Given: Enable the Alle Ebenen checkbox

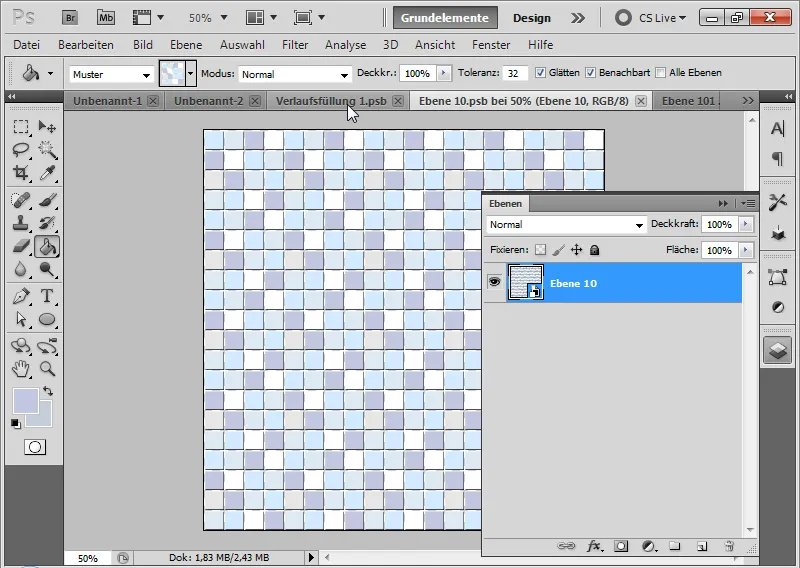Looking at the screenshot, I should [x=660, y=73].
